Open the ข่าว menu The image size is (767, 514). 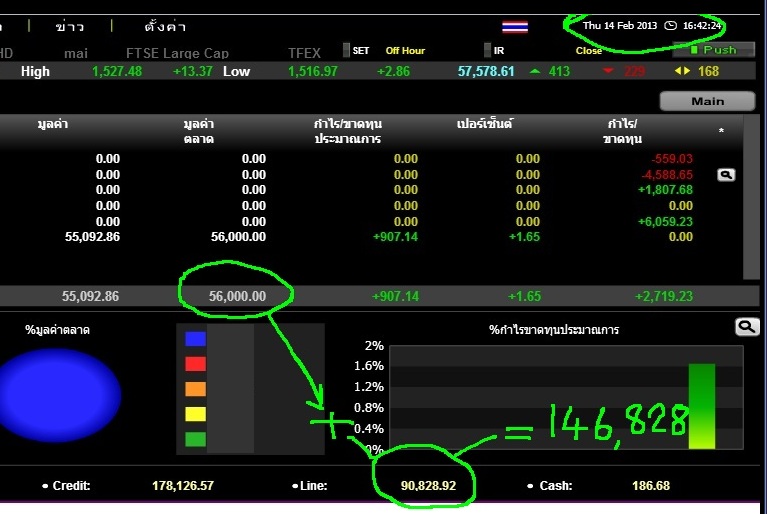coord(69,26)
